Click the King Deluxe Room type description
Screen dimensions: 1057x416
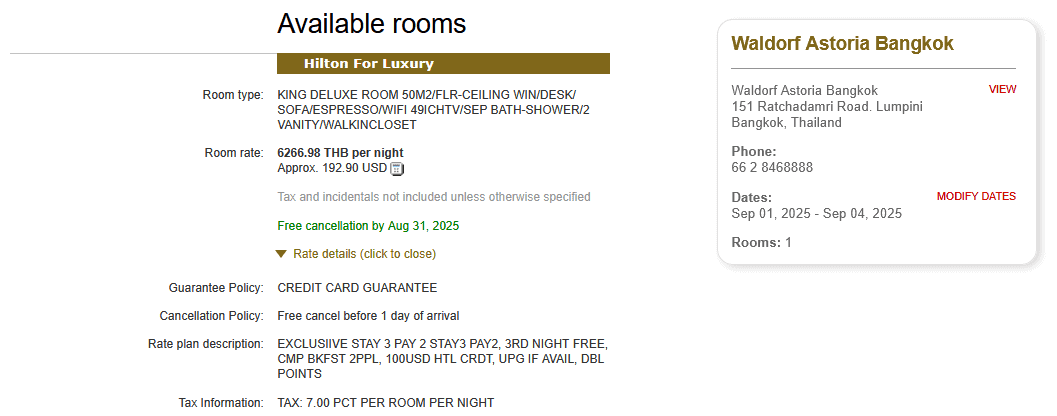[433, 110]
